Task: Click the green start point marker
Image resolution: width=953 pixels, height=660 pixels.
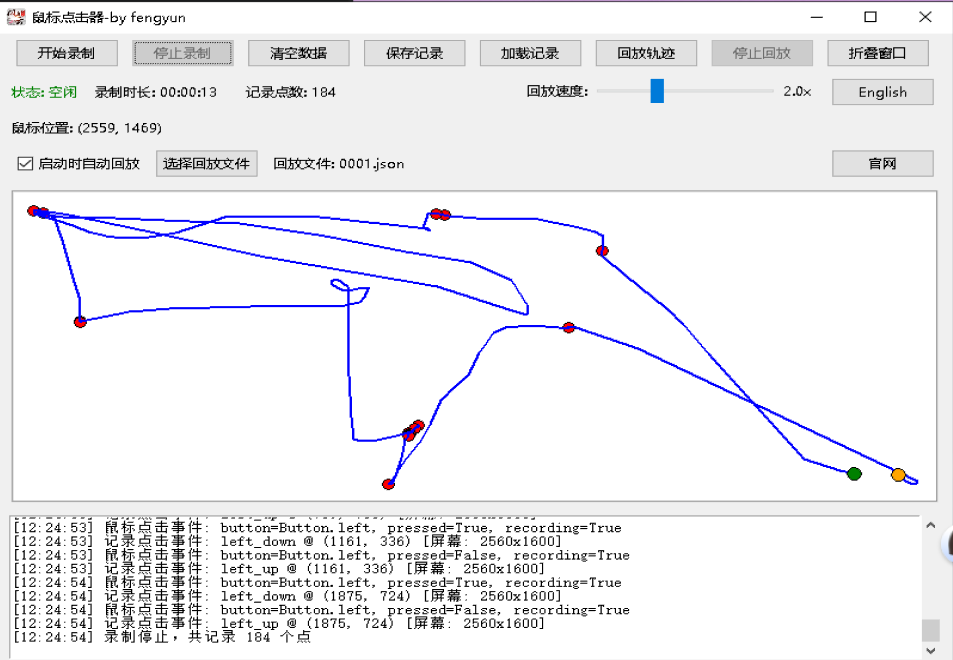Action: [854, 473]
